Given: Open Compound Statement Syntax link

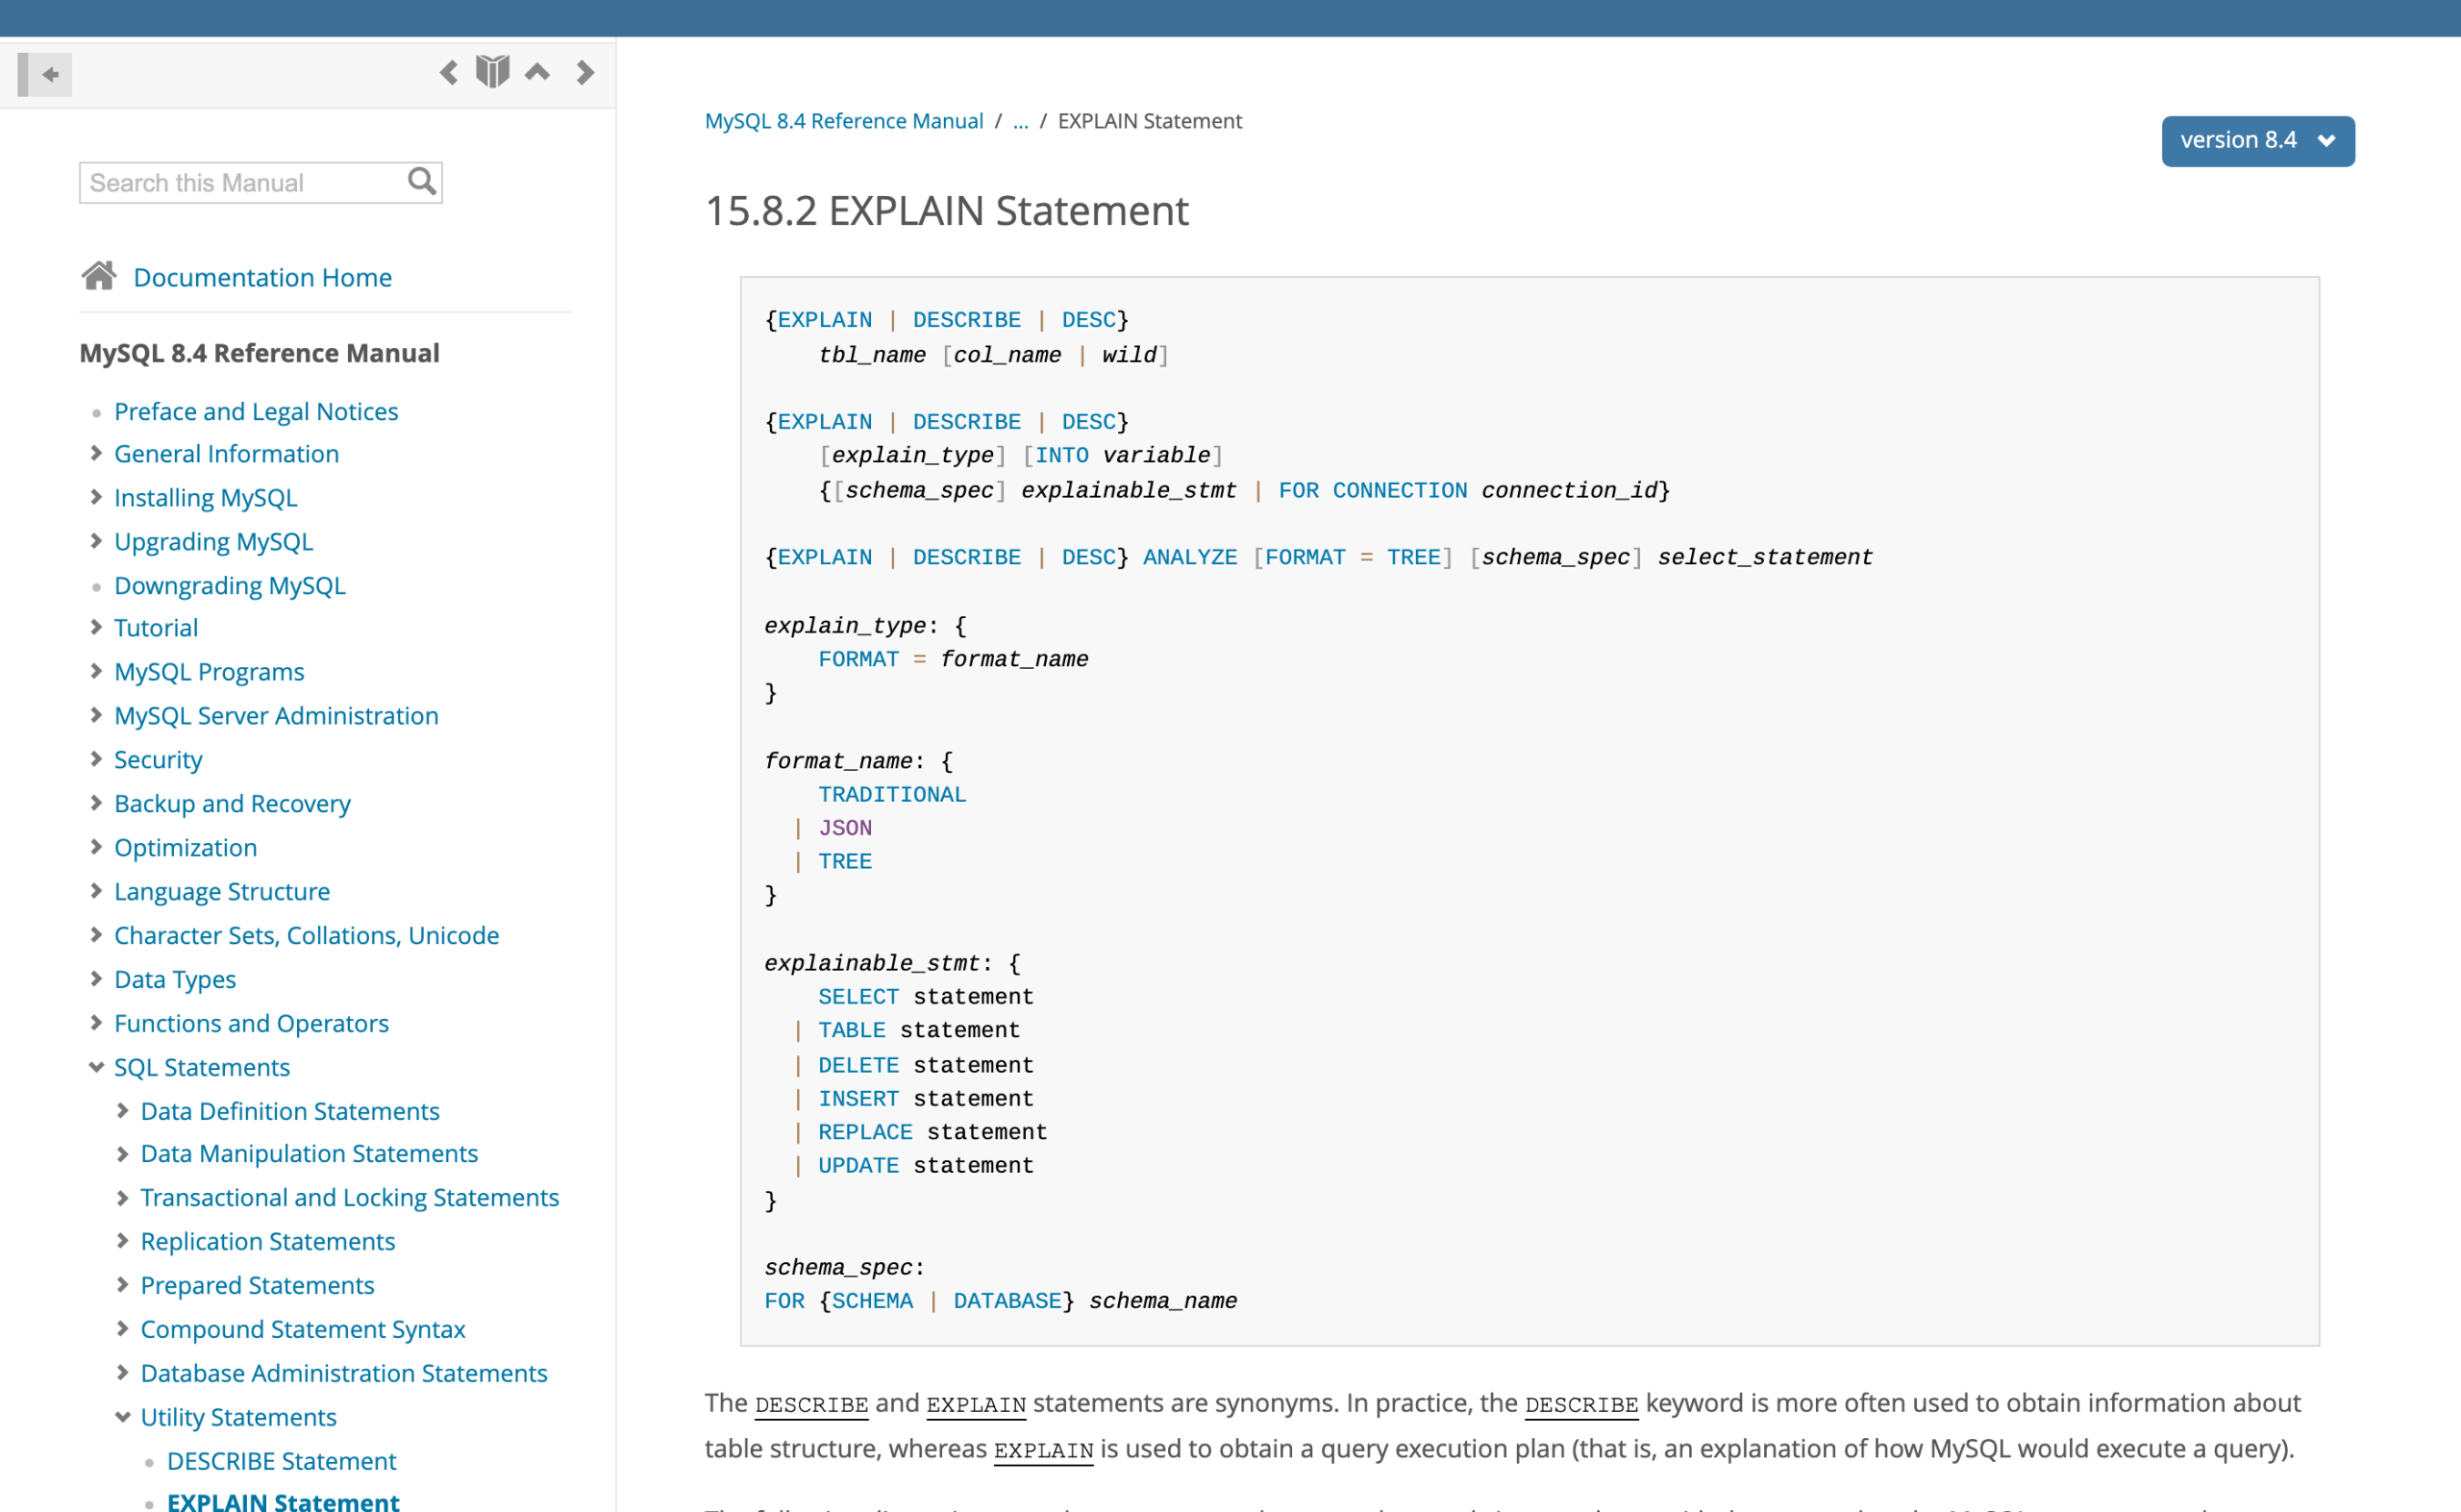Looking at the screenshot, I should (302, 1329).
